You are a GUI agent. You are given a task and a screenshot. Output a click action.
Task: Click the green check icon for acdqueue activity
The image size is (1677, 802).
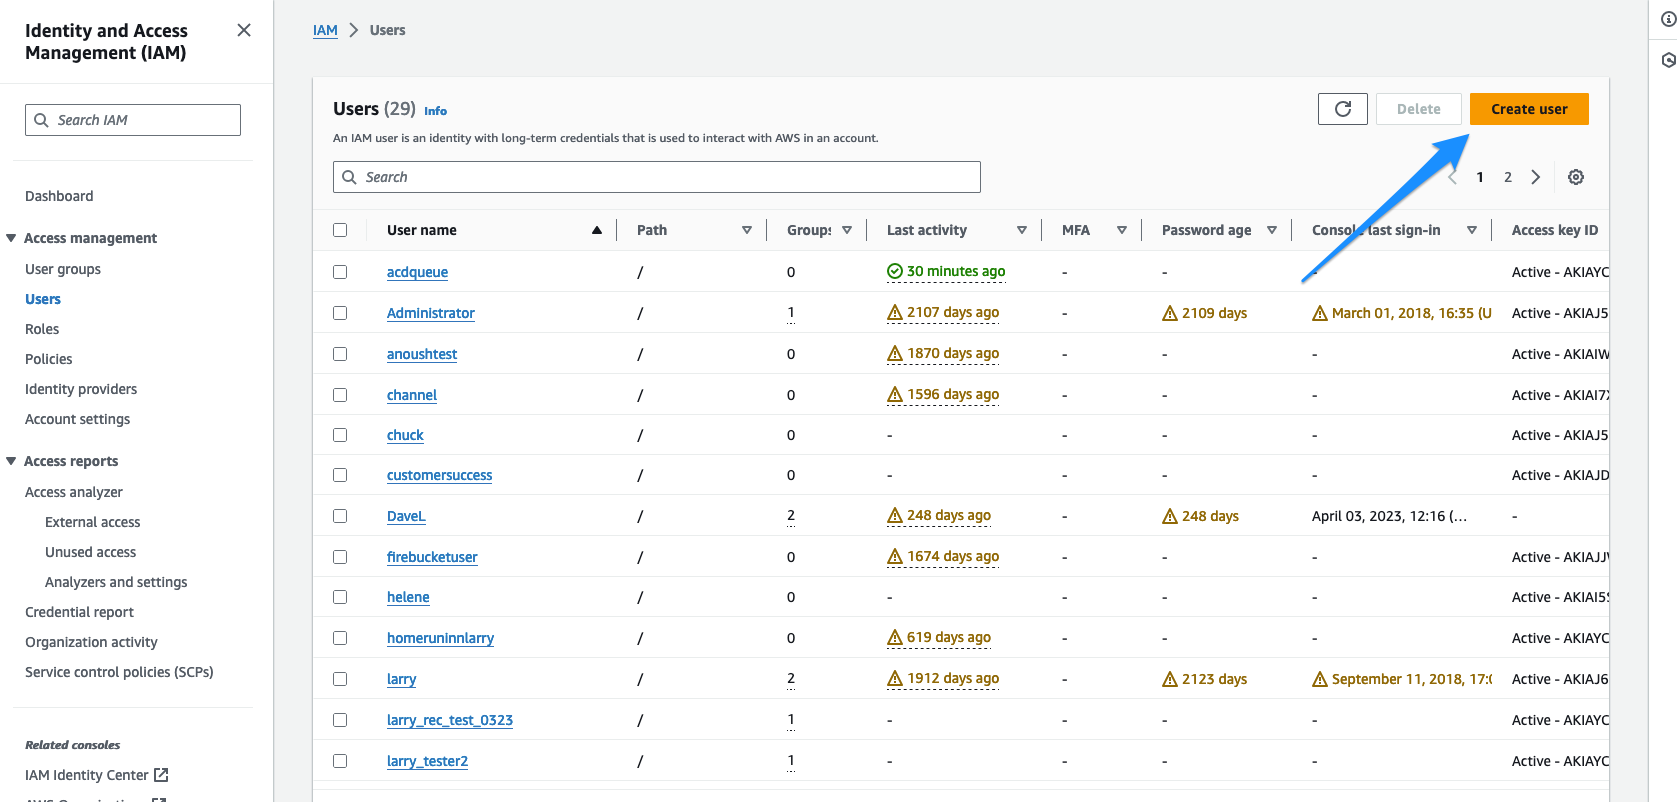[895, 271]
